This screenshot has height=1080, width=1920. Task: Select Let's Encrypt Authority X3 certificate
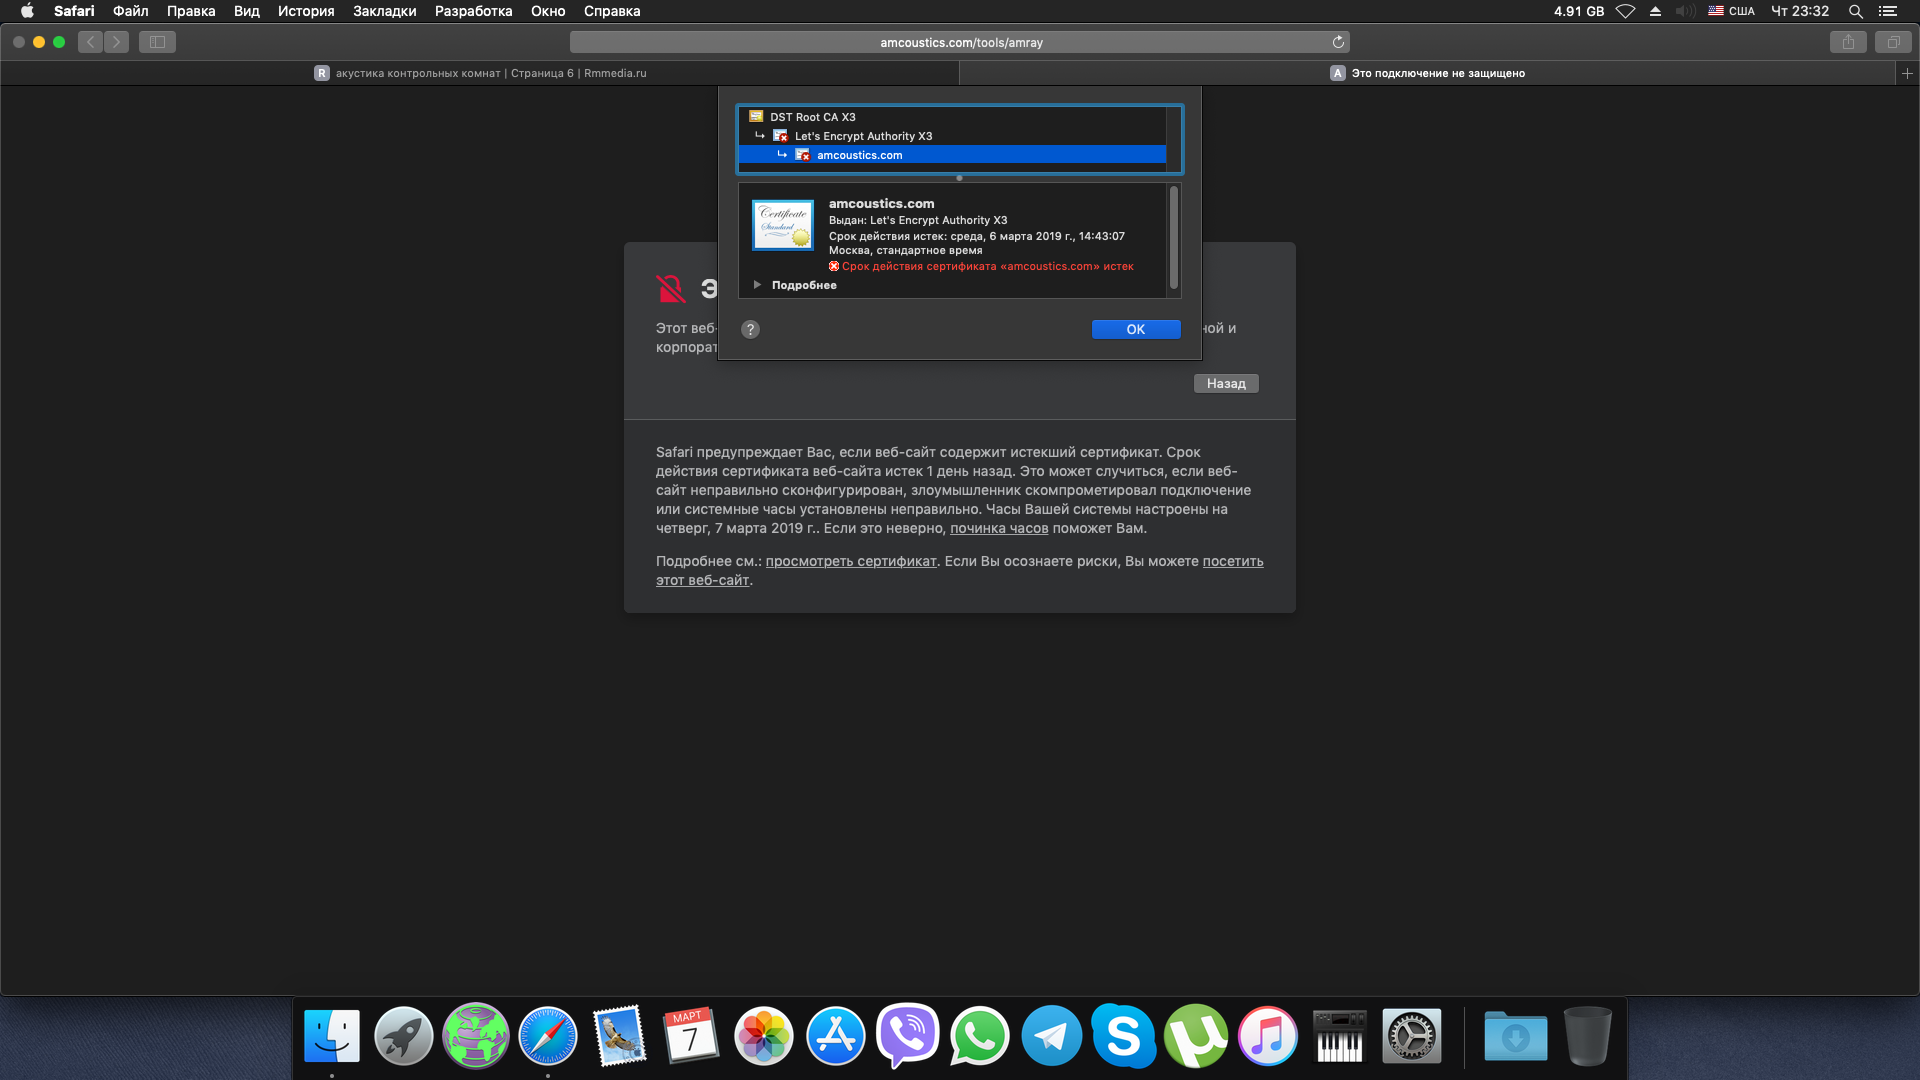click(863, 136)
